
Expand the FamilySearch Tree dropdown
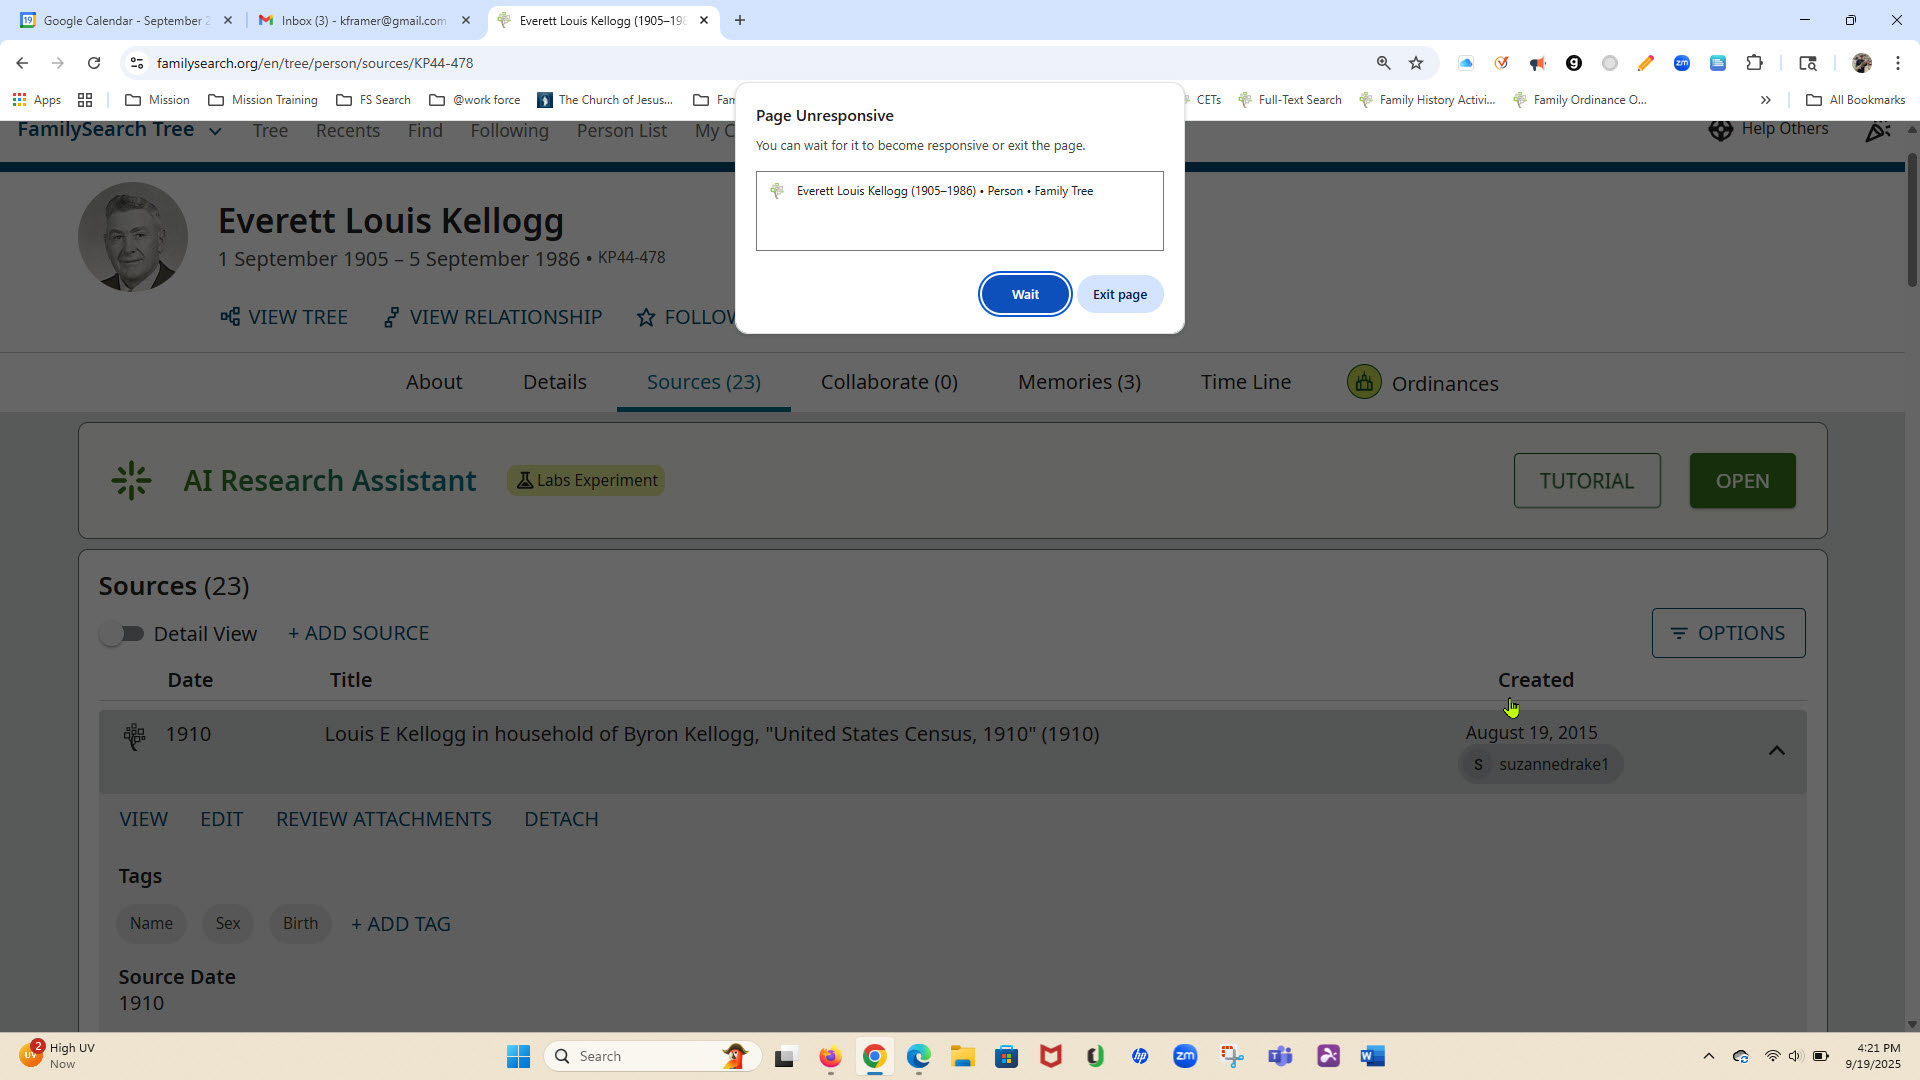(x=215, y=131)
